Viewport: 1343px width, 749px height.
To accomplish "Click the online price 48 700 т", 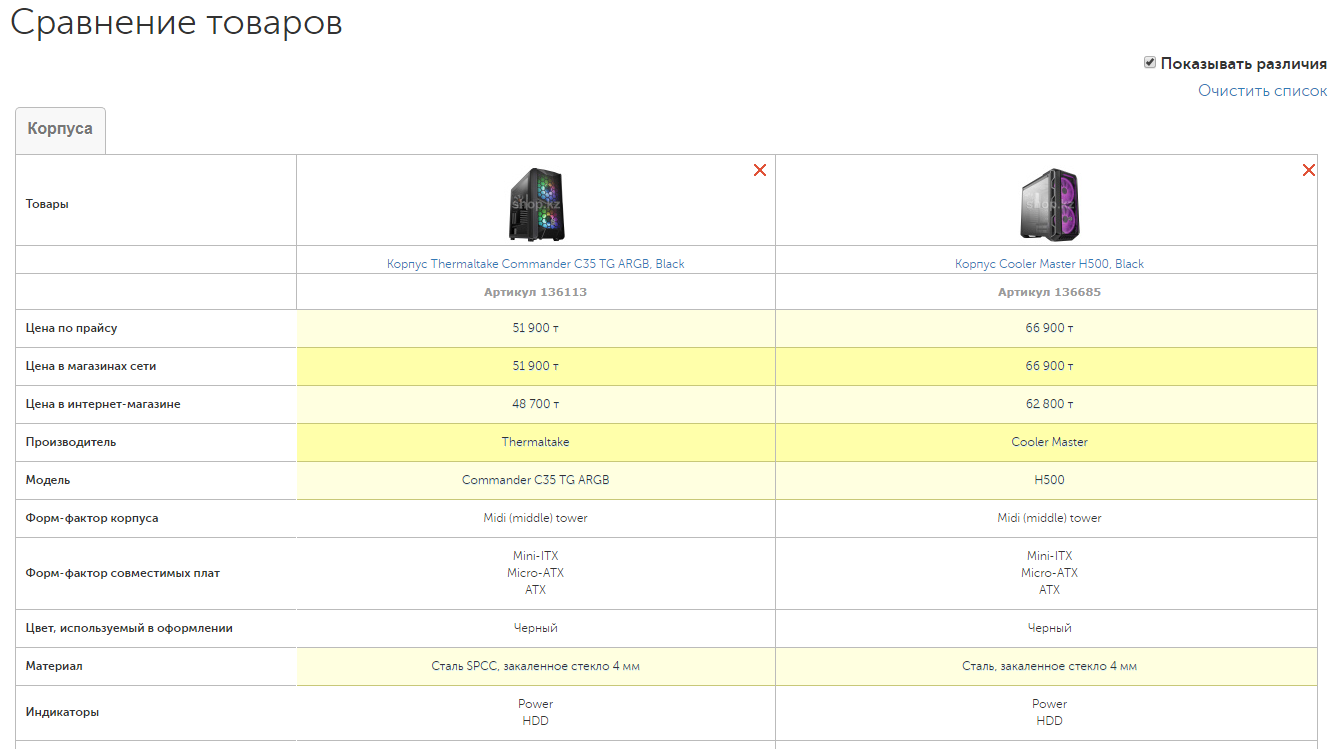I will pyautogui.click(x=536, y=404).
